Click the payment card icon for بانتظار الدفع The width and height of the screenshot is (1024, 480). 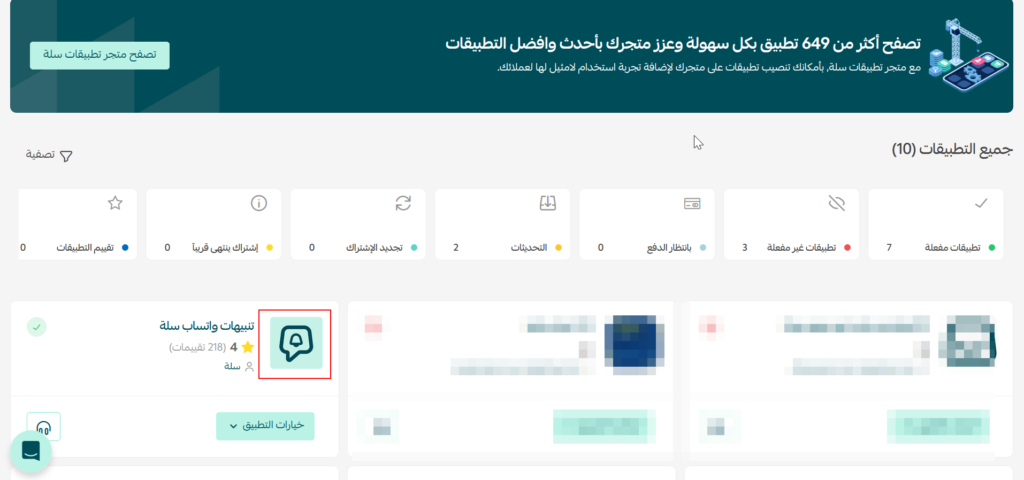pos(691,203)
